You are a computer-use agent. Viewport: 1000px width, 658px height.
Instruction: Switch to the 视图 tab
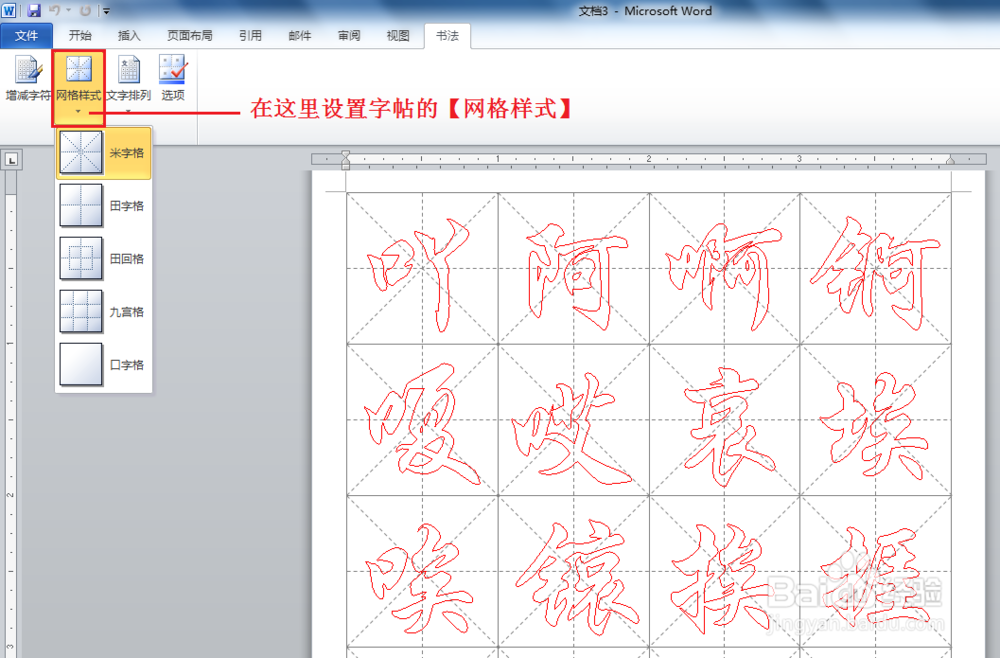coord(397,35)
